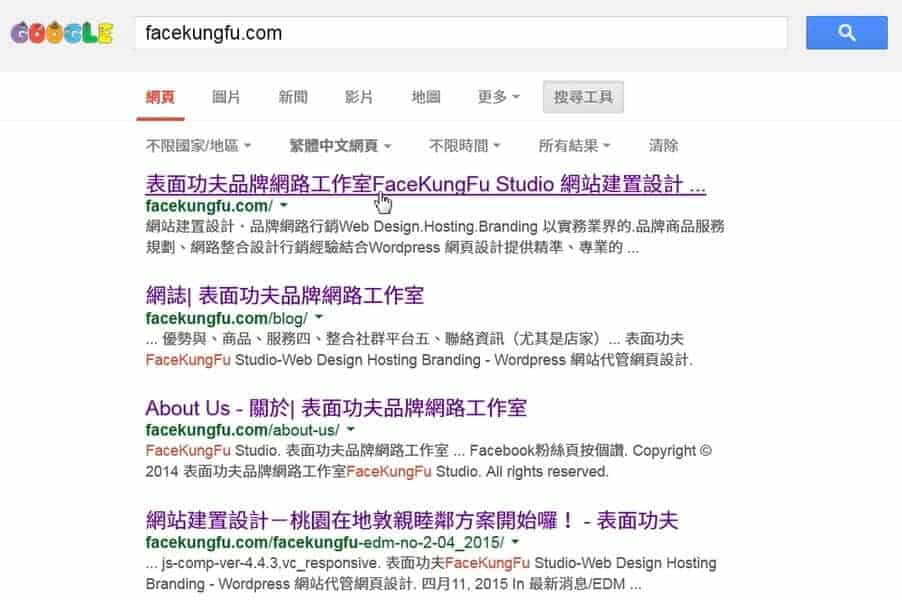The width and height of the screenshot is (902, 600).
Task: Open the 地圖 tab
Action: pos(426,97)
